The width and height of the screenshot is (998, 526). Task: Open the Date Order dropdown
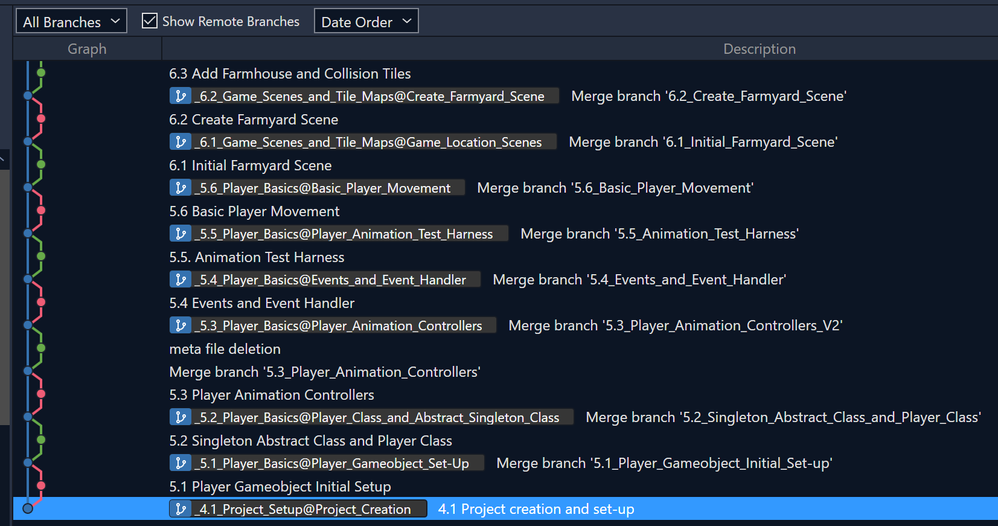pyautogui.click(x=366, y=21)
